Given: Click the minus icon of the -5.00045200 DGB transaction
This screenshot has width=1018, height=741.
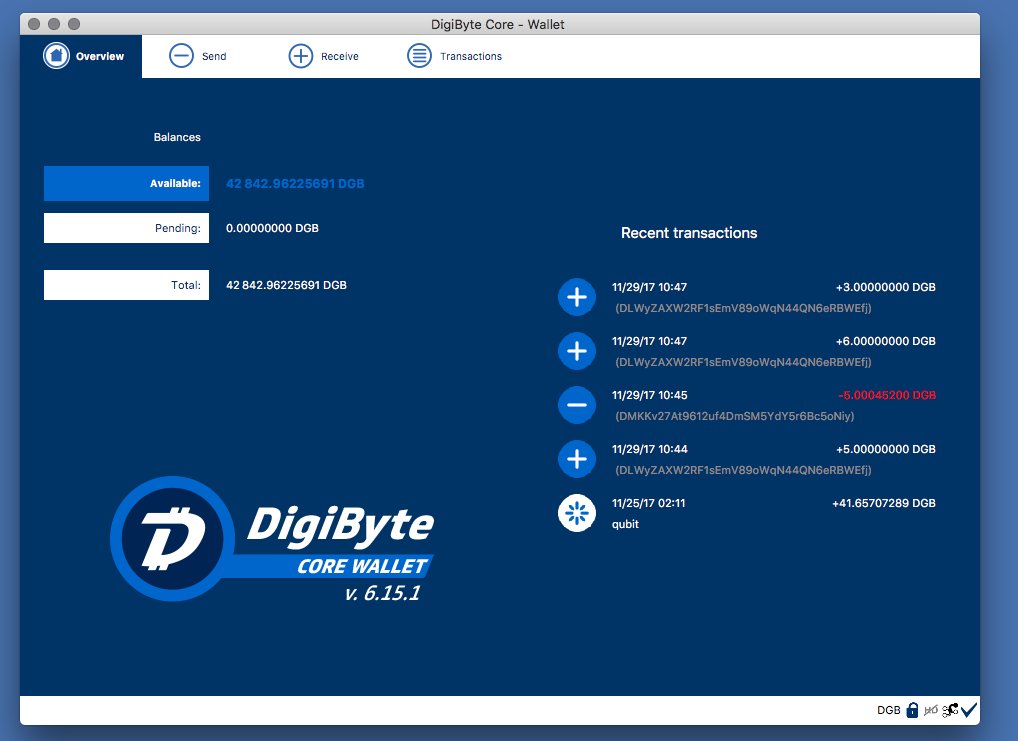Looking at the screenshot, I should pyautogui.click(x=577, y=405).
